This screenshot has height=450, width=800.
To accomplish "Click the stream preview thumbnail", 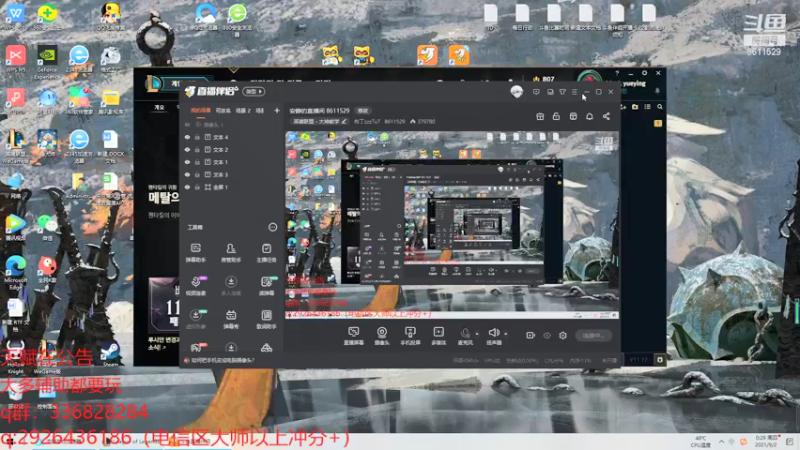I will click(x=452, y=225).
